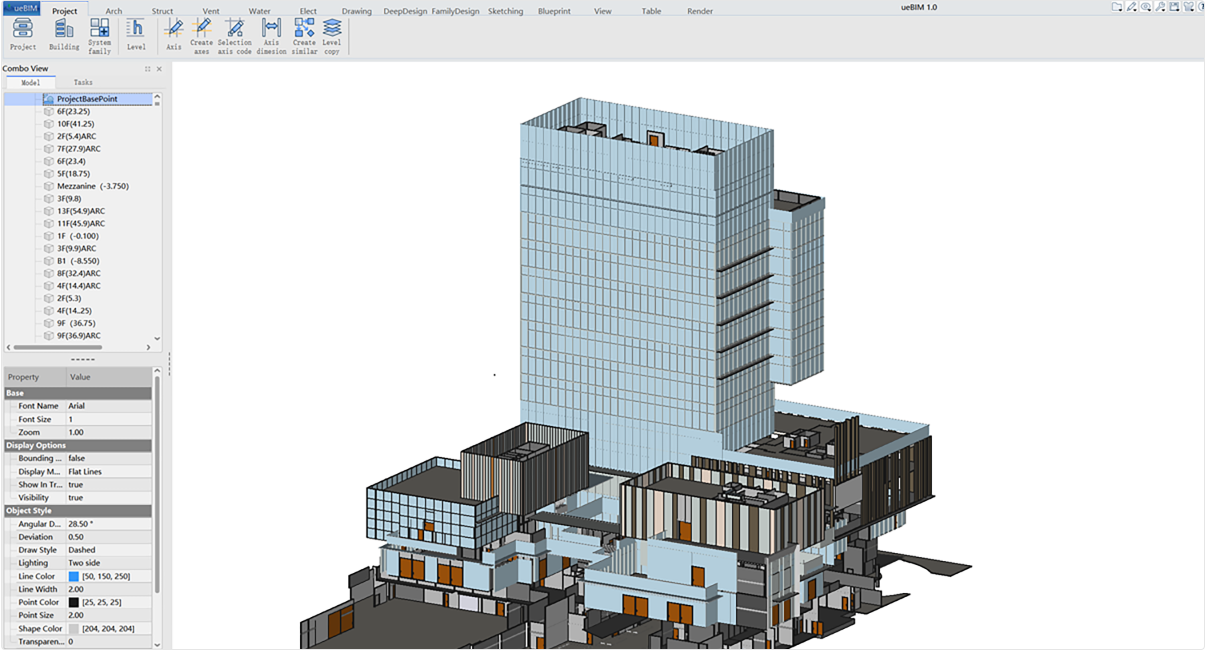Switch to the Struct ribbon tab

[162, 11]
